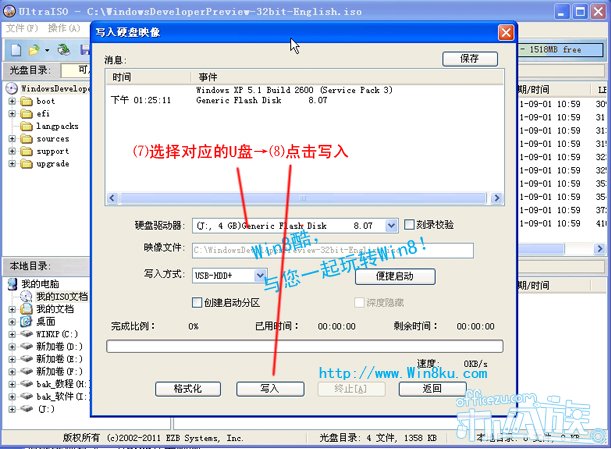Click the message list horizontal scrollbar track
Screen dimensions: 611x449
[x=303, y=198]
